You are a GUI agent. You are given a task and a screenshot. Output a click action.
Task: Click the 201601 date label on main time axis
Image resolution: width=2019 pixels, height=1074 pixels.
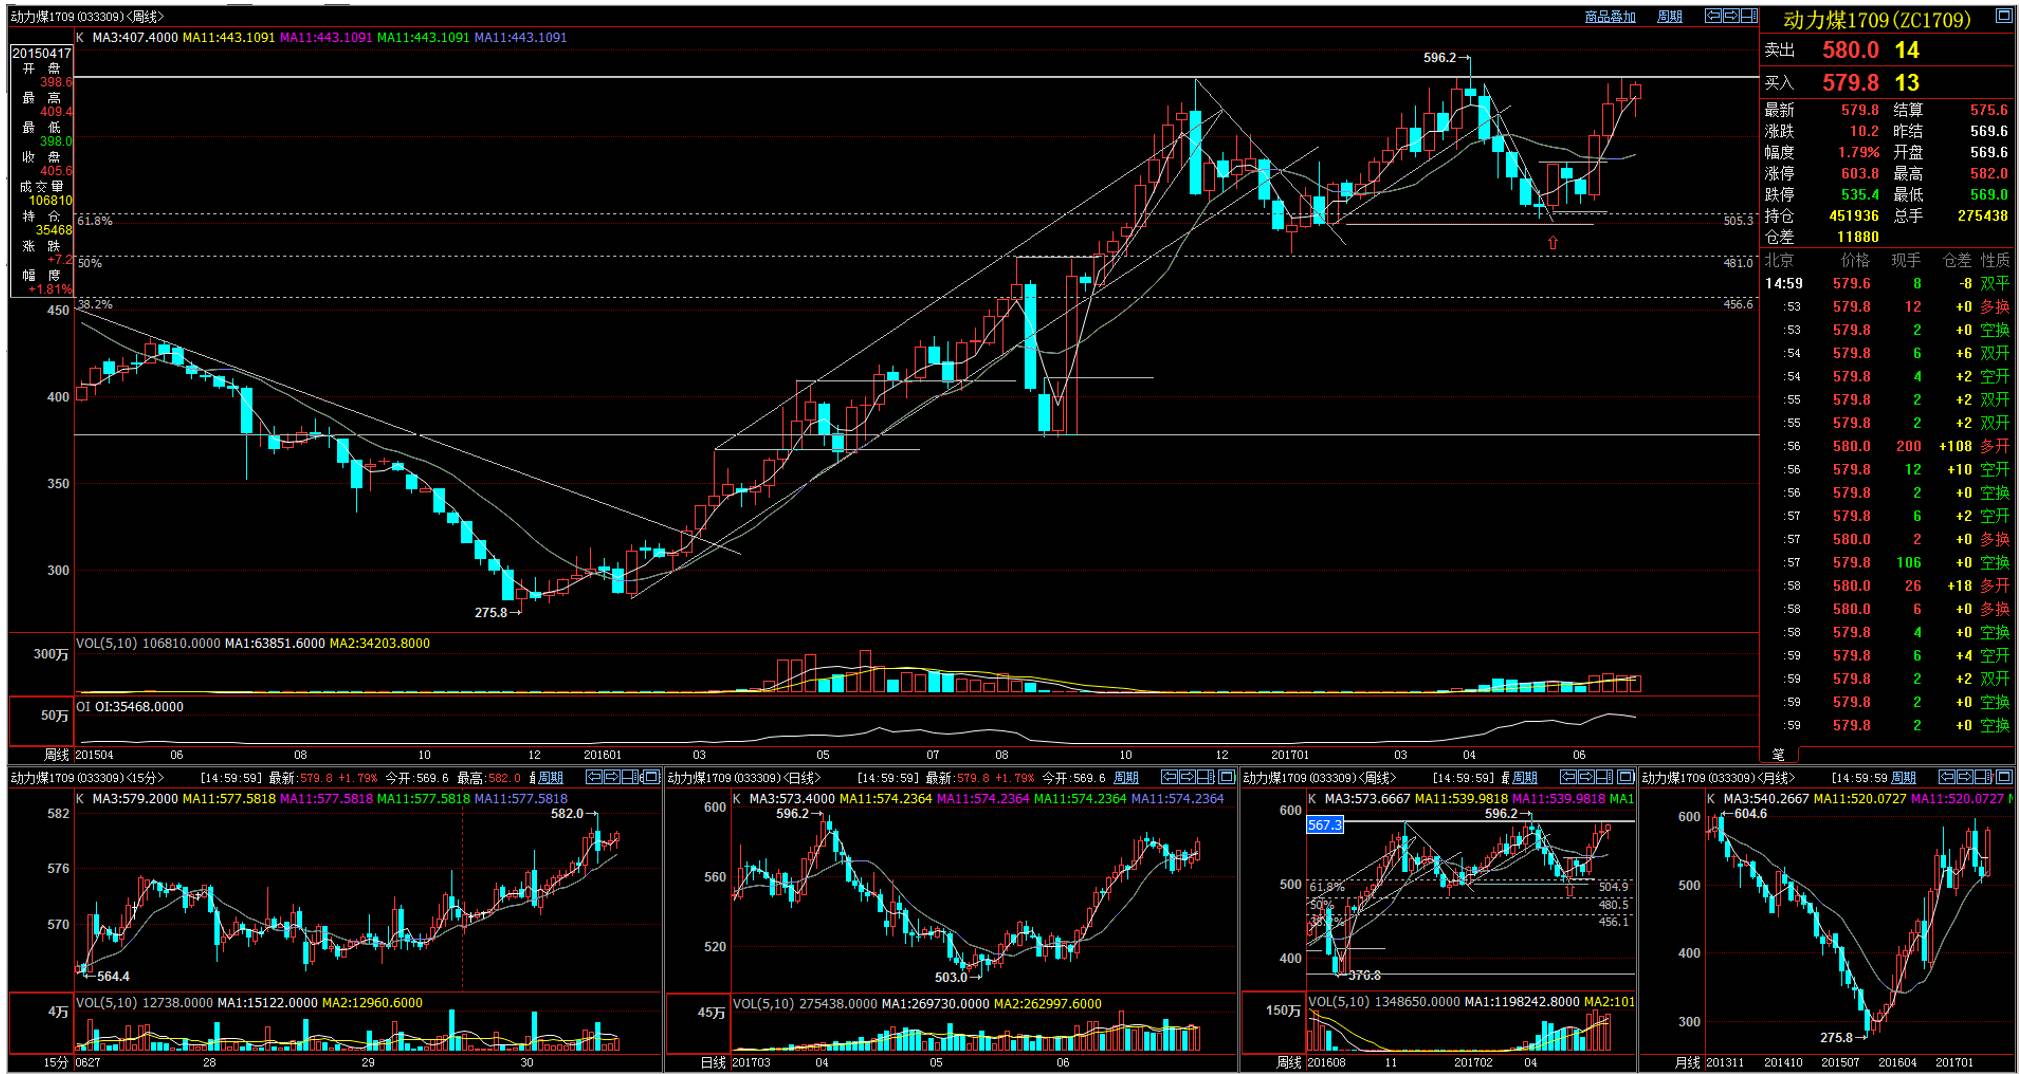(602, 755)
